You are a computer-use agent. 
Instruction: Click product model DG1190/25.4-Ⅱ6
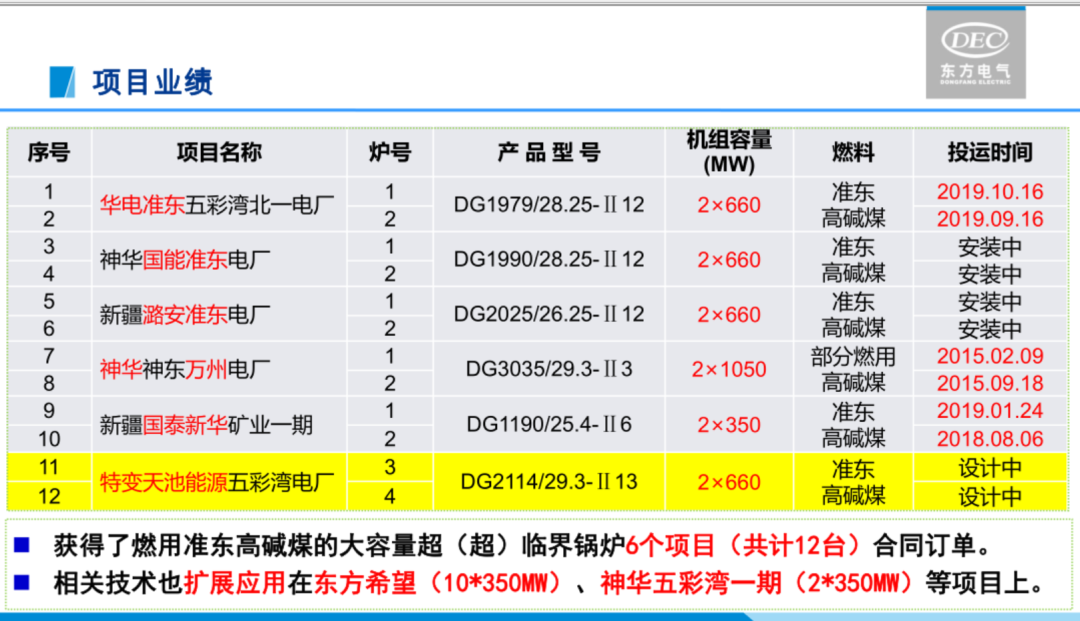coord(549,425)
